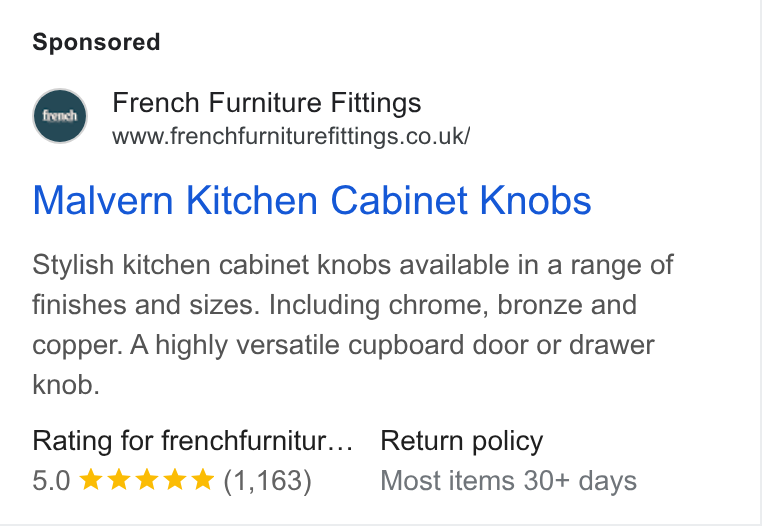762x526 pixels.
Task: Open the Malvern Kitchen Cabinet Knobs headline
Action: (x=312, y=200)
